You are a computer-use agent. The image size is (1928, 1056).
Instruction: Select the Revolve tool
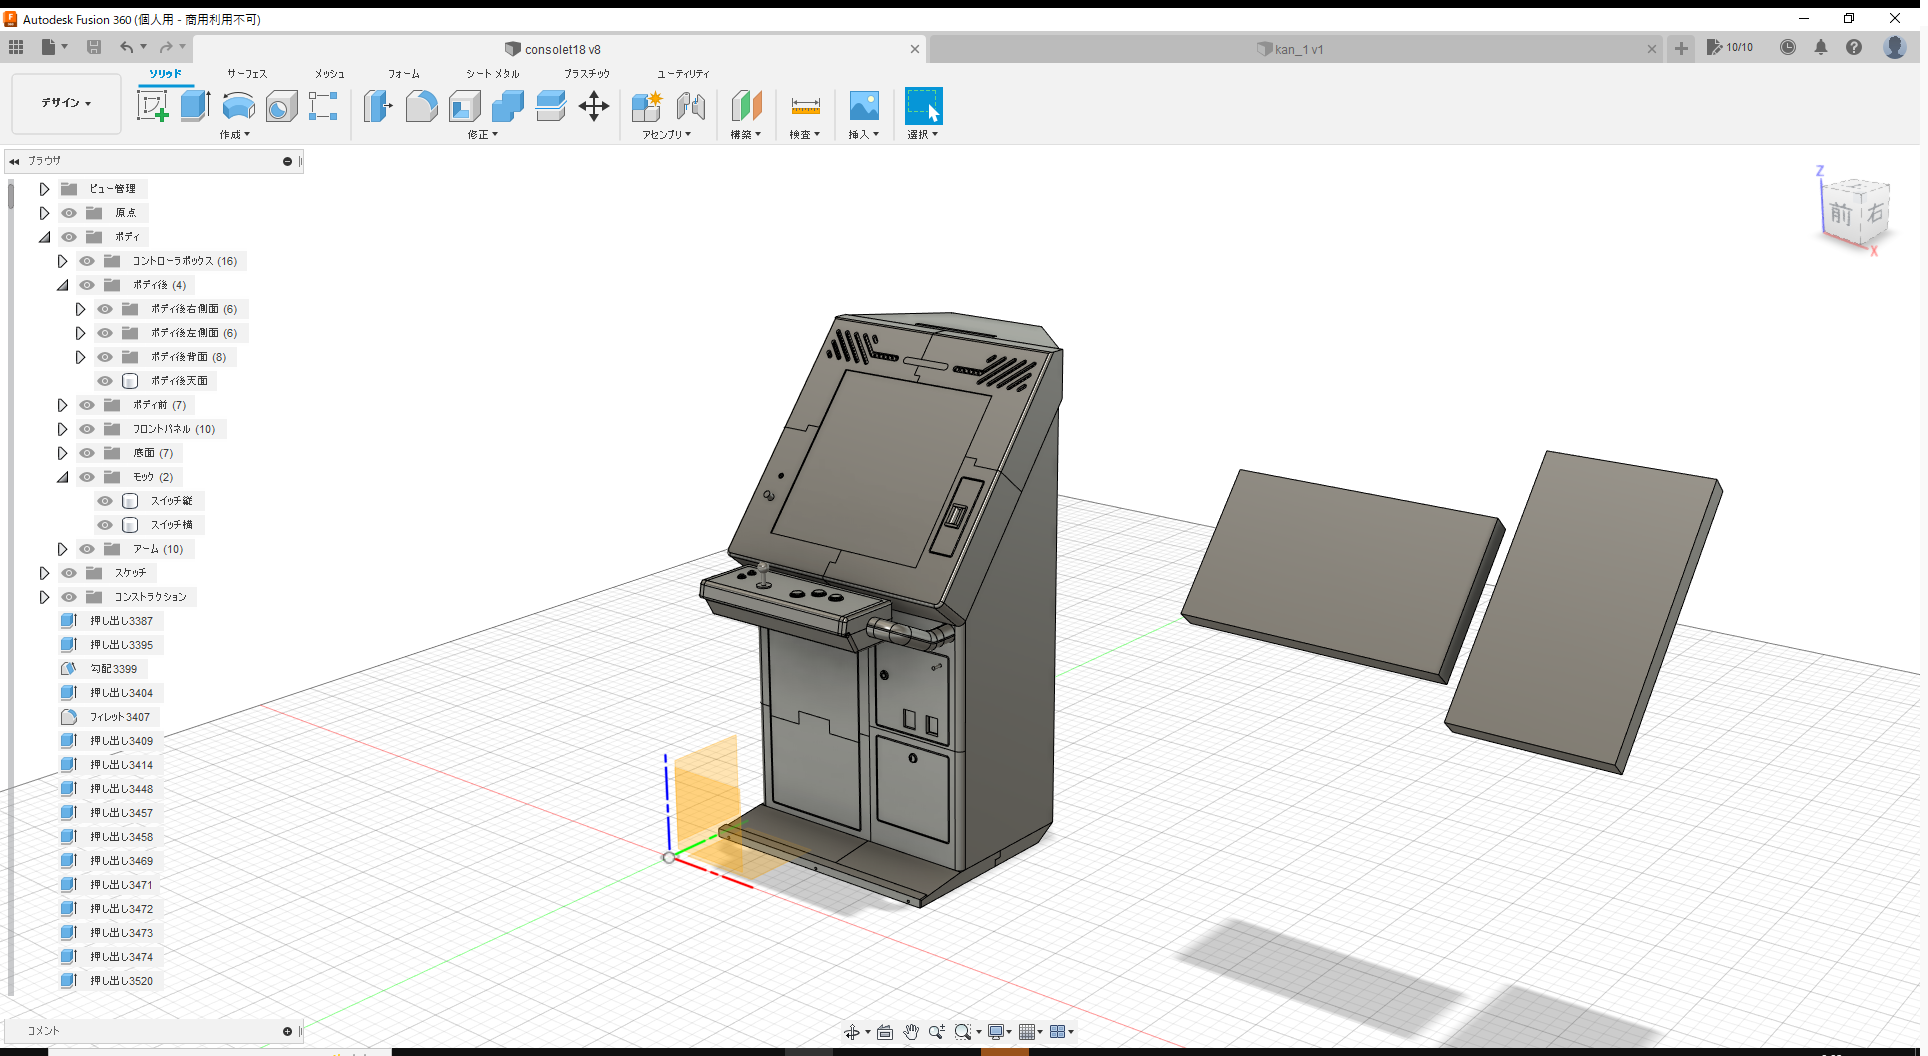[x=238, y=105]
